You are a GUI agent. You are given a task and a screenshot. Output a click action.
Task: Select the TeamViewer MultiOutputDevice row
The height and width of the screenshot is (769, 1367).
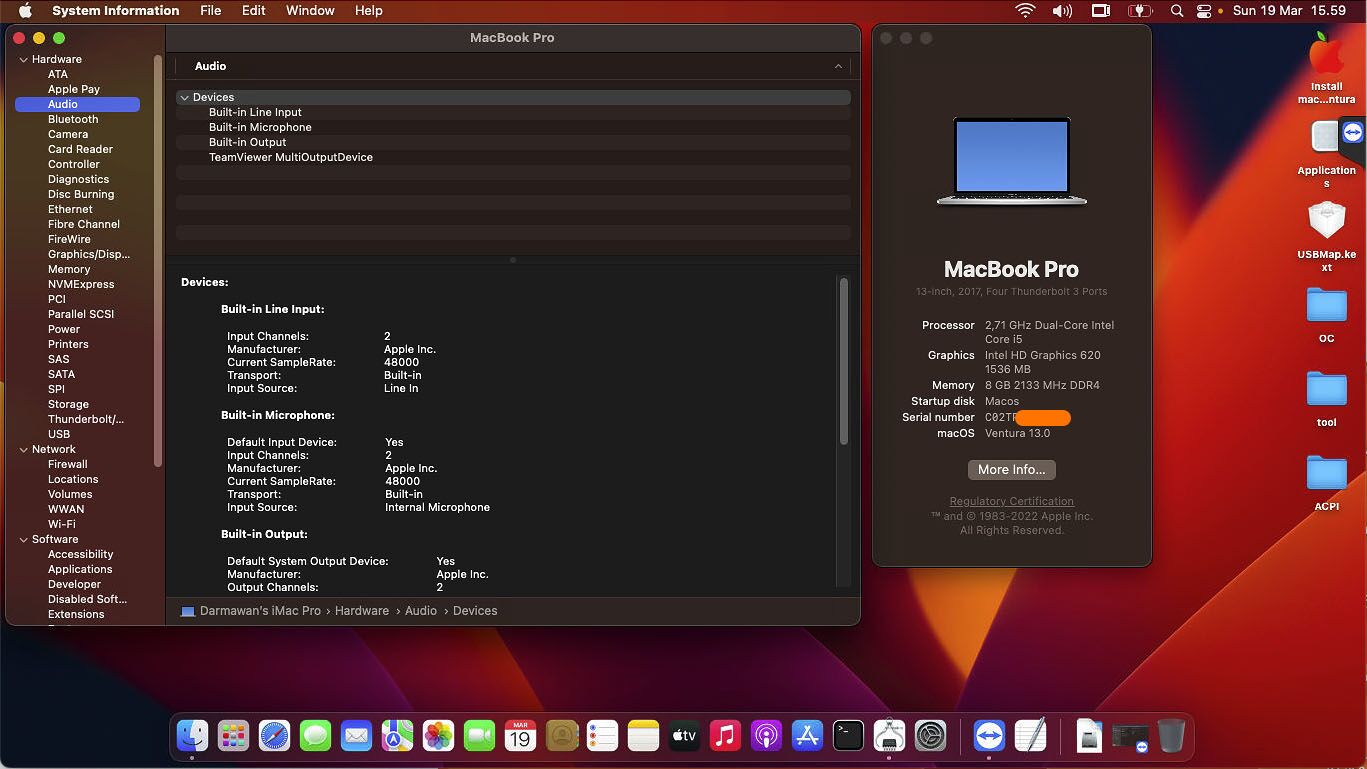[290, 157]
